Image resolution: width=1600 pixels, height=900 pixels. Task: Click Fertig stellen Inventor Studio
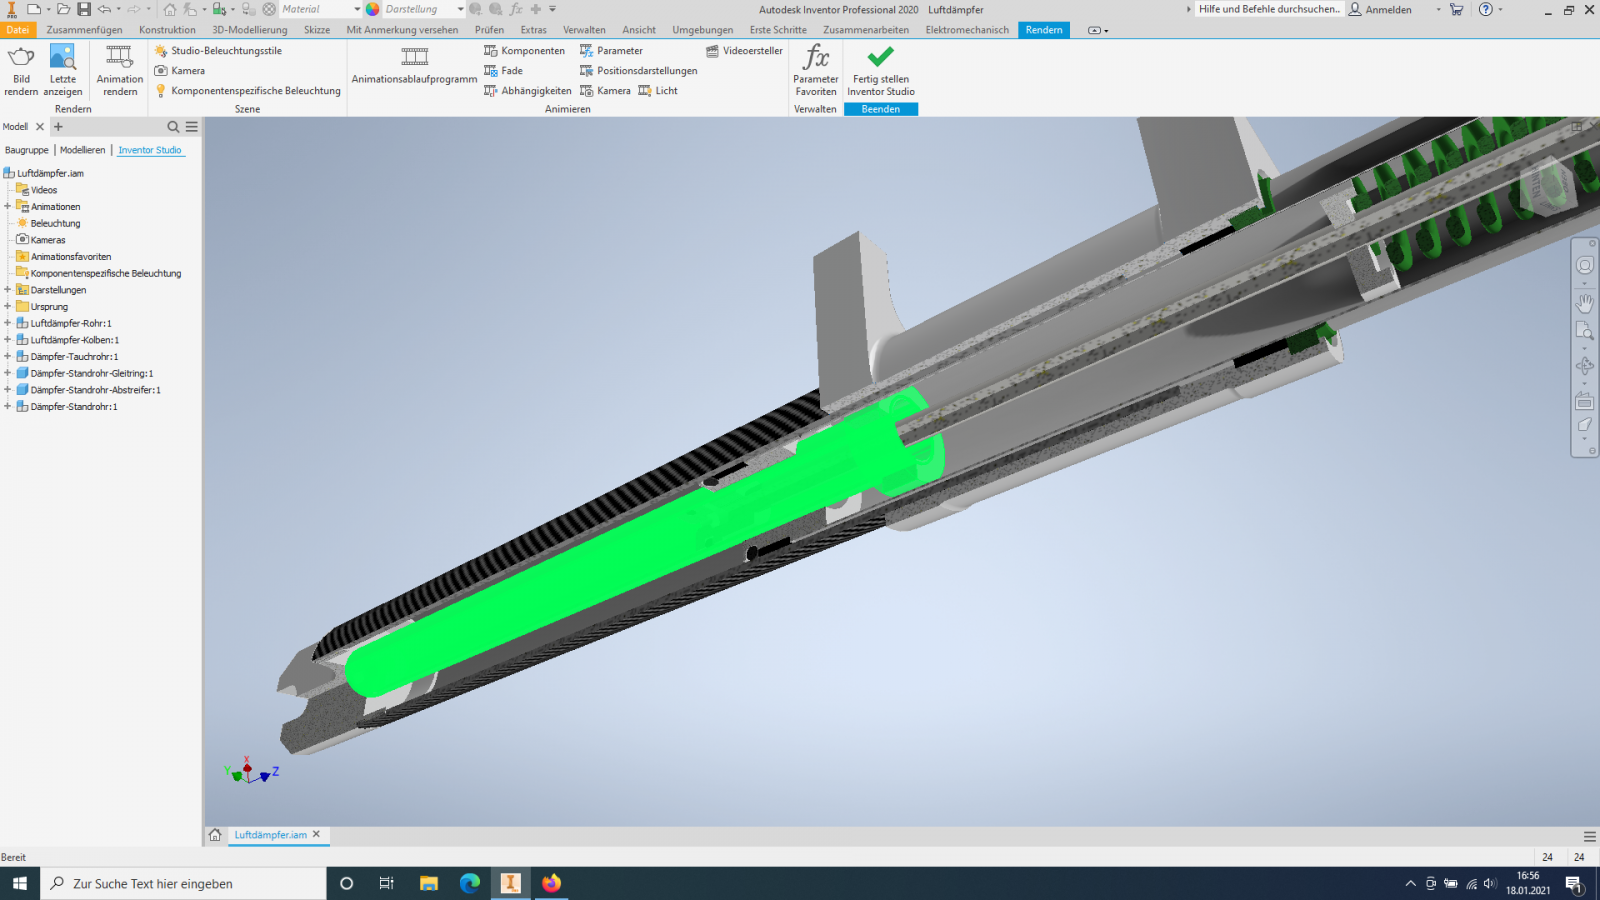[881, 70]
